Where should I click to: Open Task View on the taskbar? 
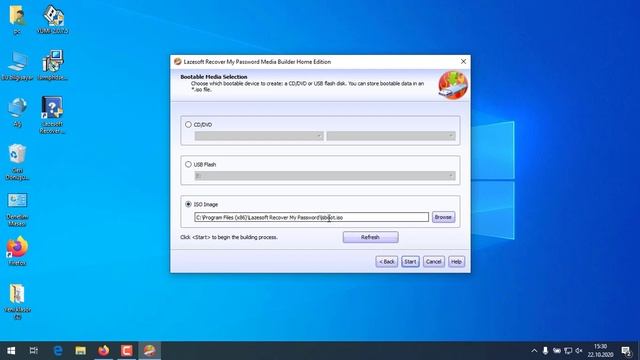coord(34,351)
